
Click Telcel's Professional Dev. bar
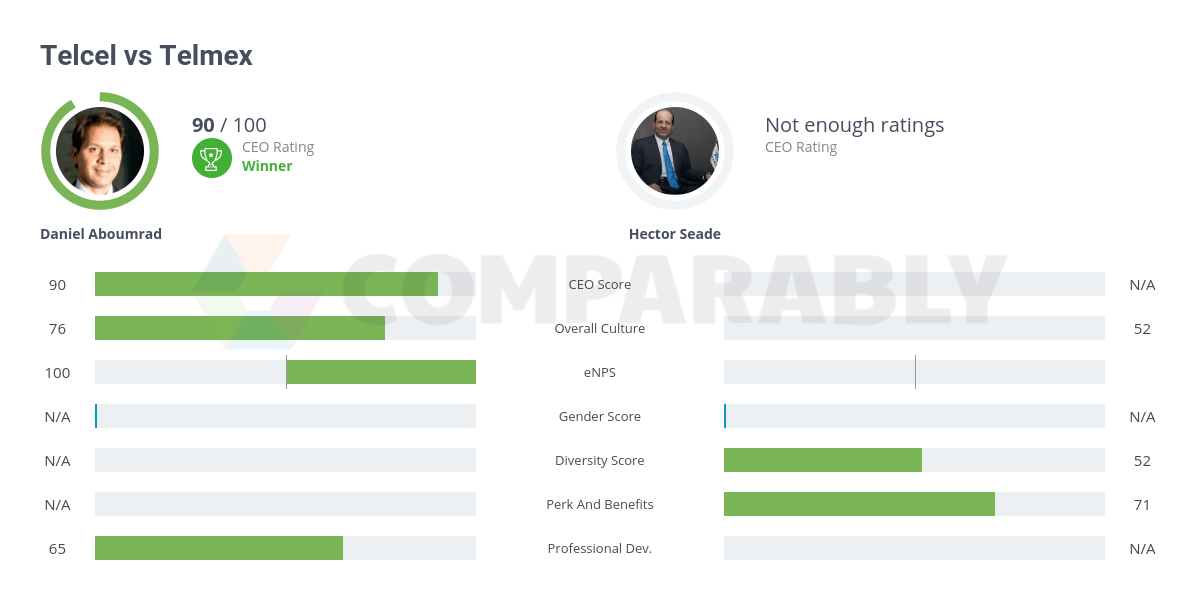pos(219,548)
